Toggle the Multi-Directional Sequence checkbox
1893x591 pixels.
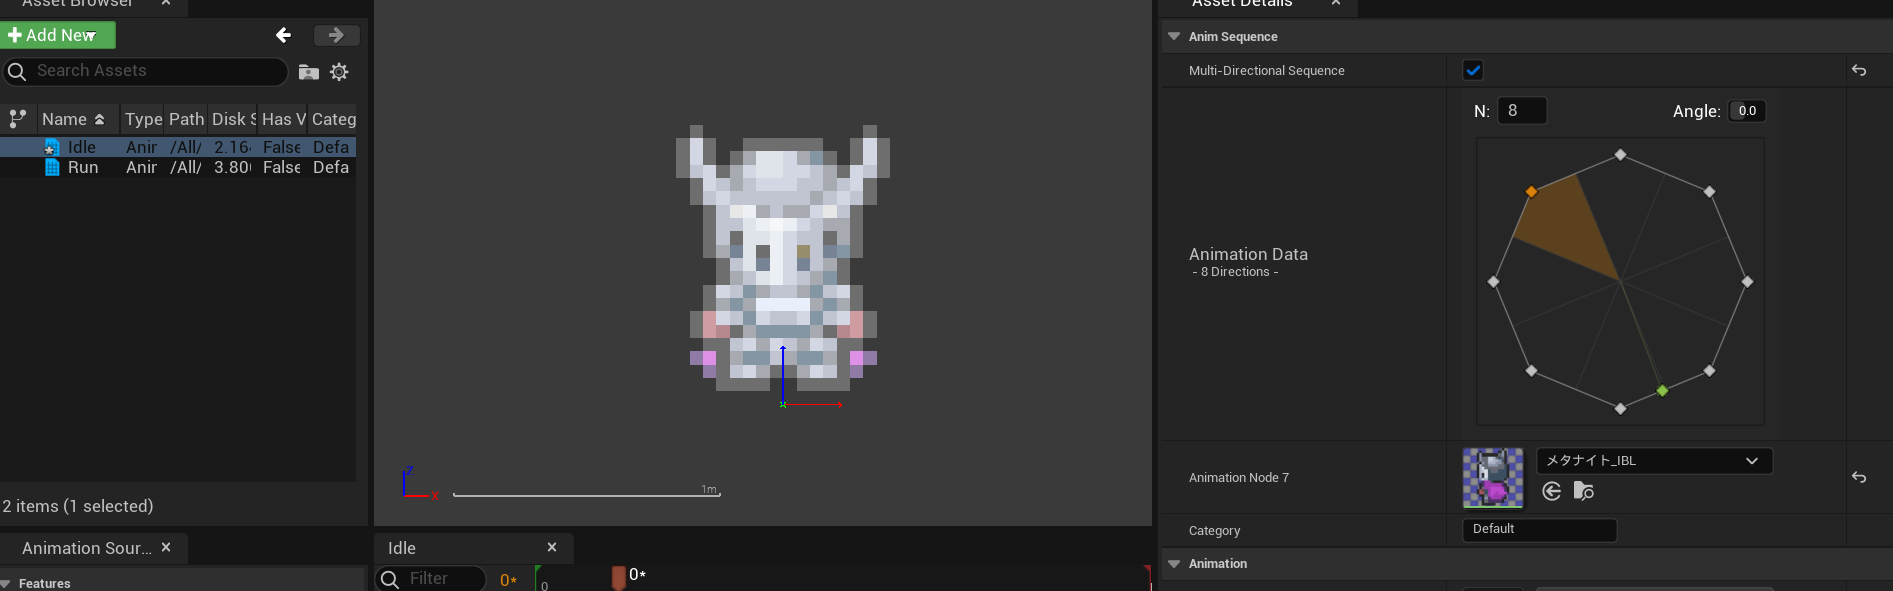(x=1473, y=70)
